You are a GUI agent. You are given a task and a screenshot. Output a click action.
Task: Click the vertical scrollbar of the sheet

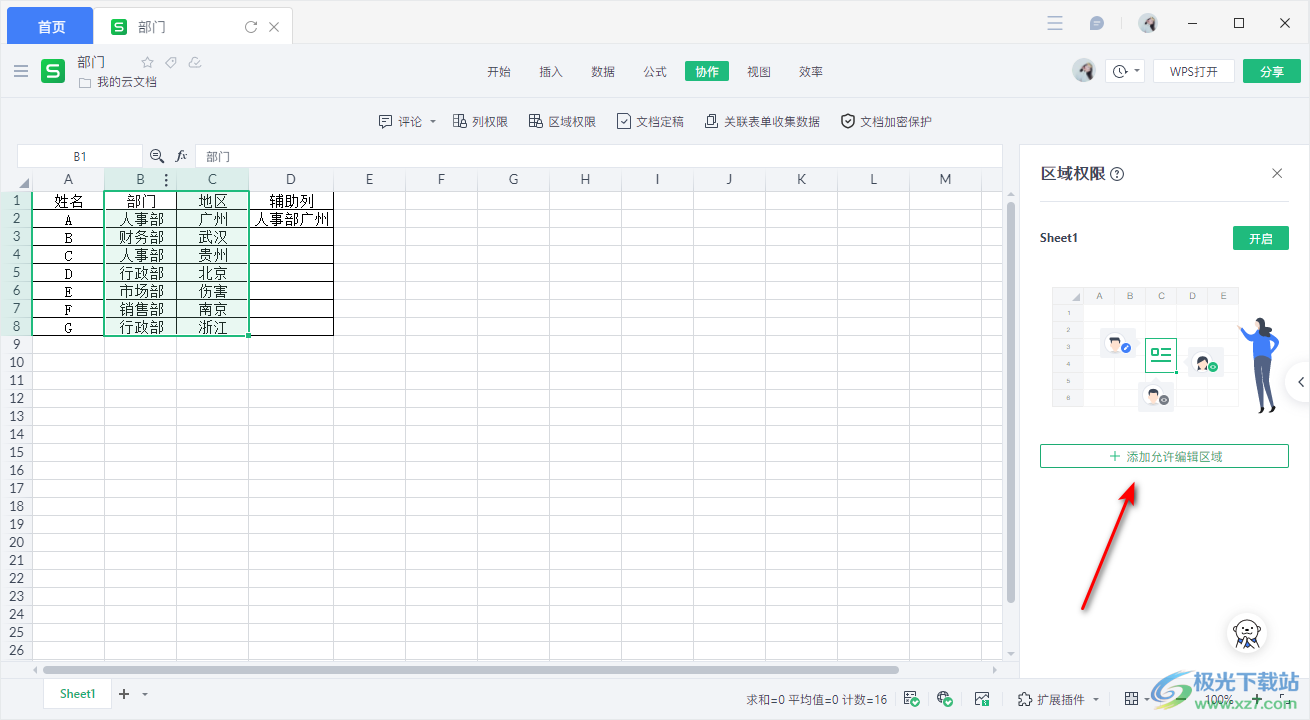(x=1010, y=402)
